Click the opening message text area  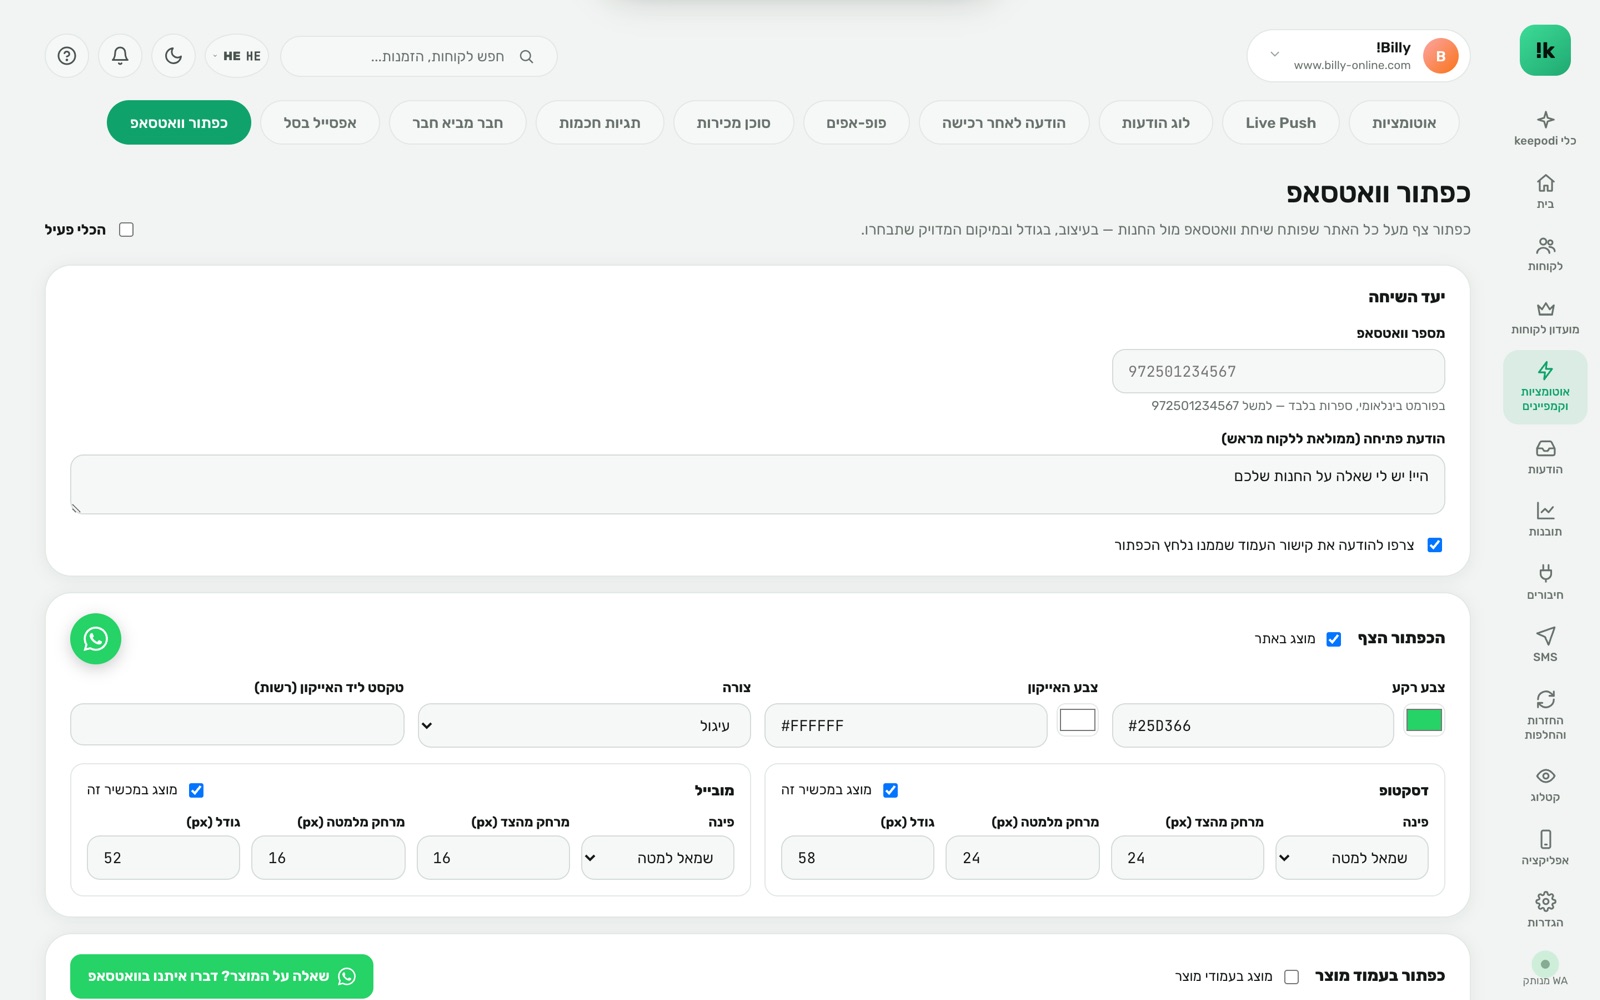coord(758,485)
